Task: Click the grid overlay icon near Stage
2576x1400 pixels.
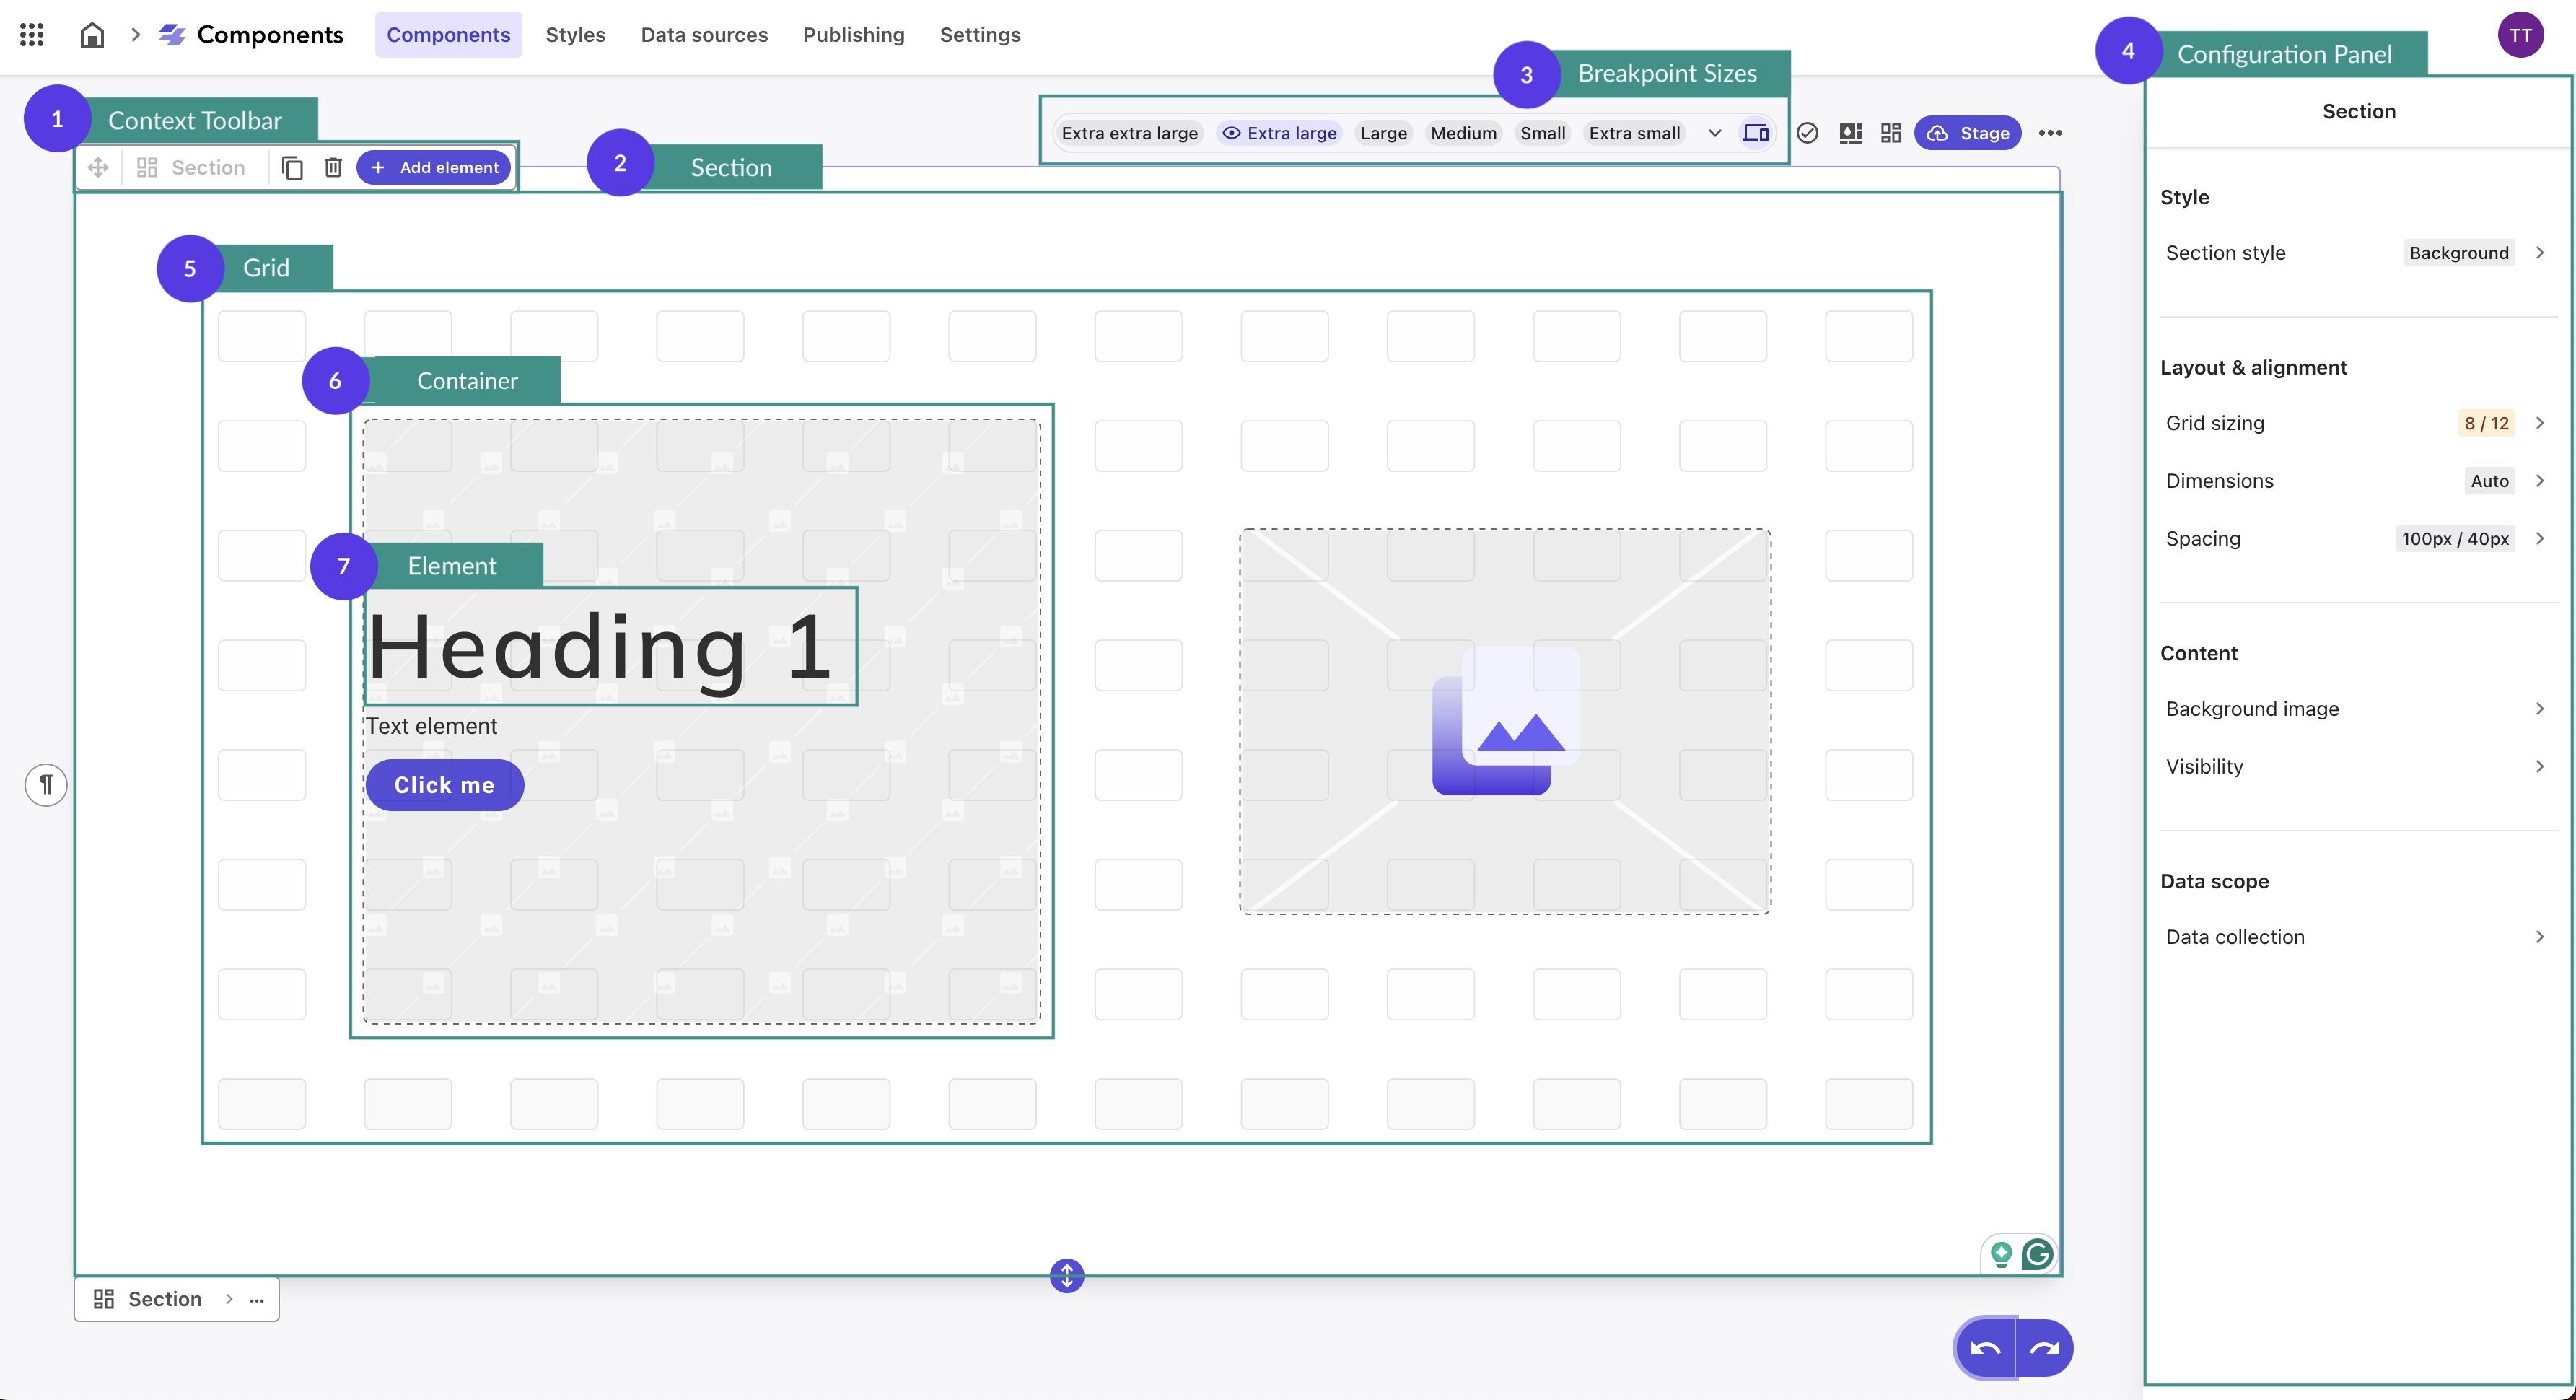Action: click(1891, 133)
